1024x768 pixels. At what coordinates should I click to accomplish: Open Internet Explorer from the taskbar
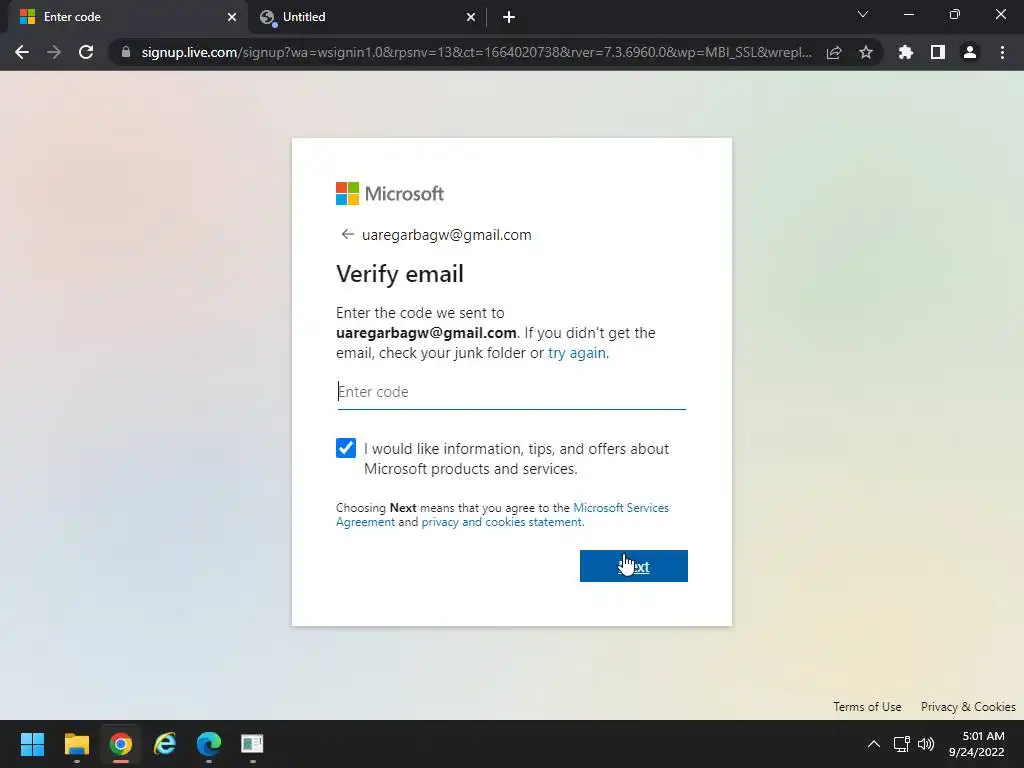pyautogui.click(x=165, y=744)
